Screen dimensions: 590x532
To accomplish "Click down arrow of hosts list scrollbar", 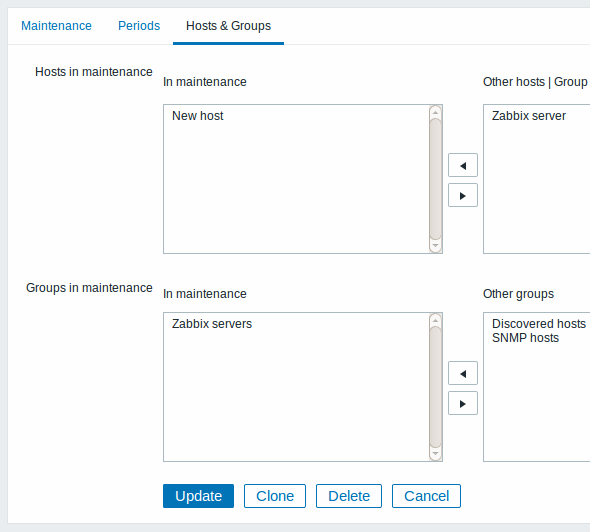I will point(435,246).
